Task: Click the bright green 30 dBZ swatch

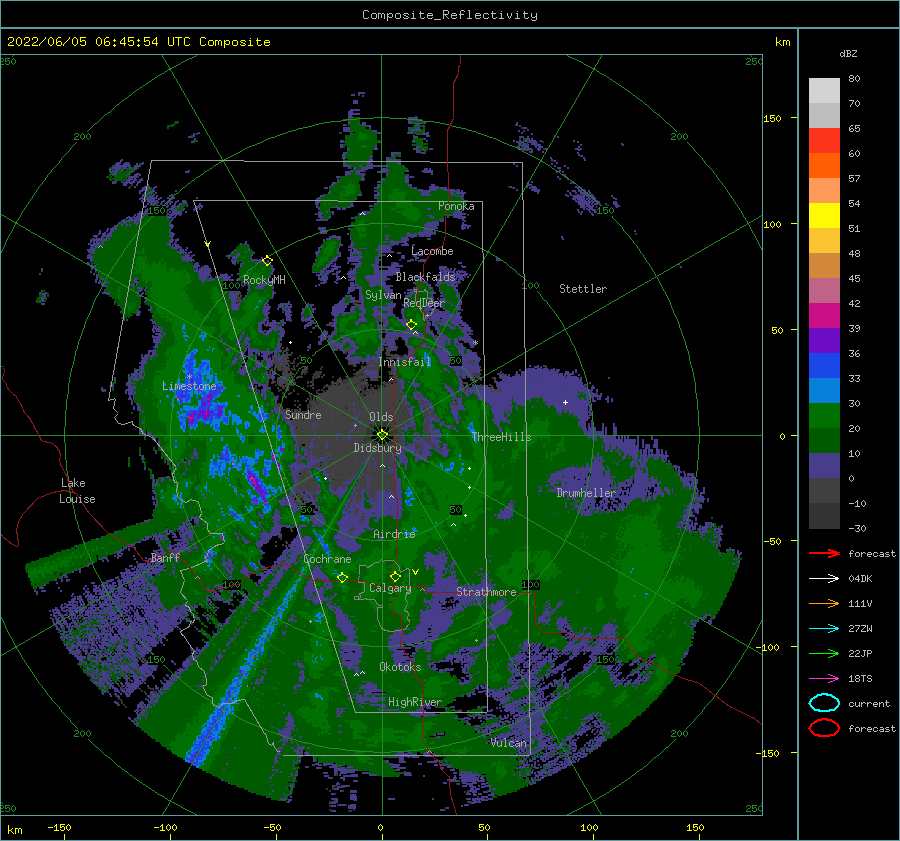Action: [x=824, y=416]
